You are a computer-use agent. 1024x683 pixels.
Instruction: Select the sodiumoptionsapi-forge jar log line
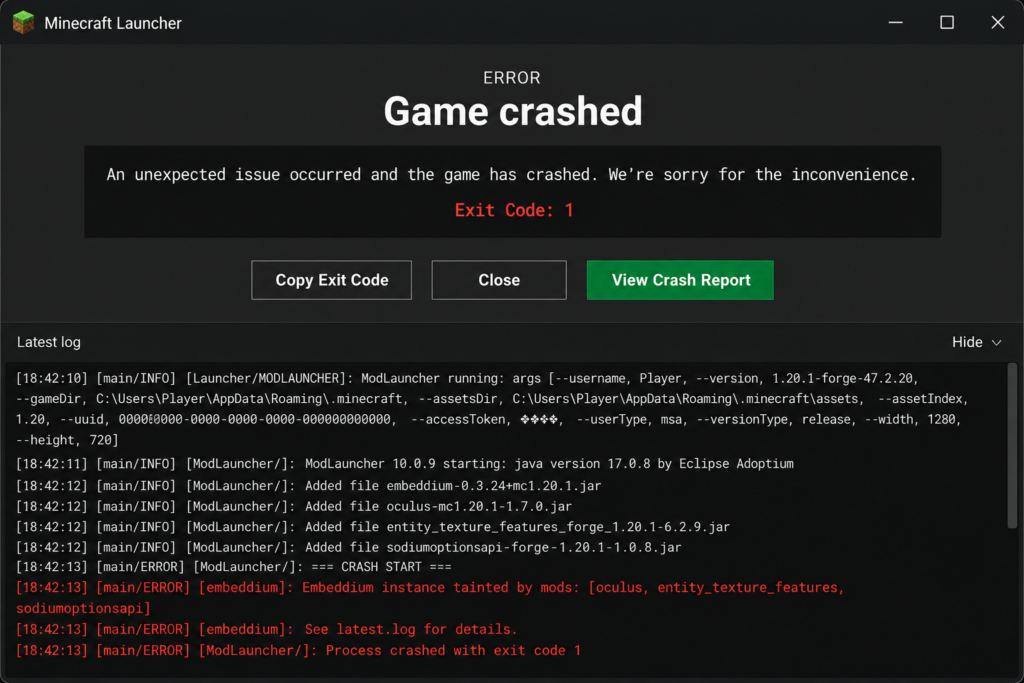click(349, 547)
